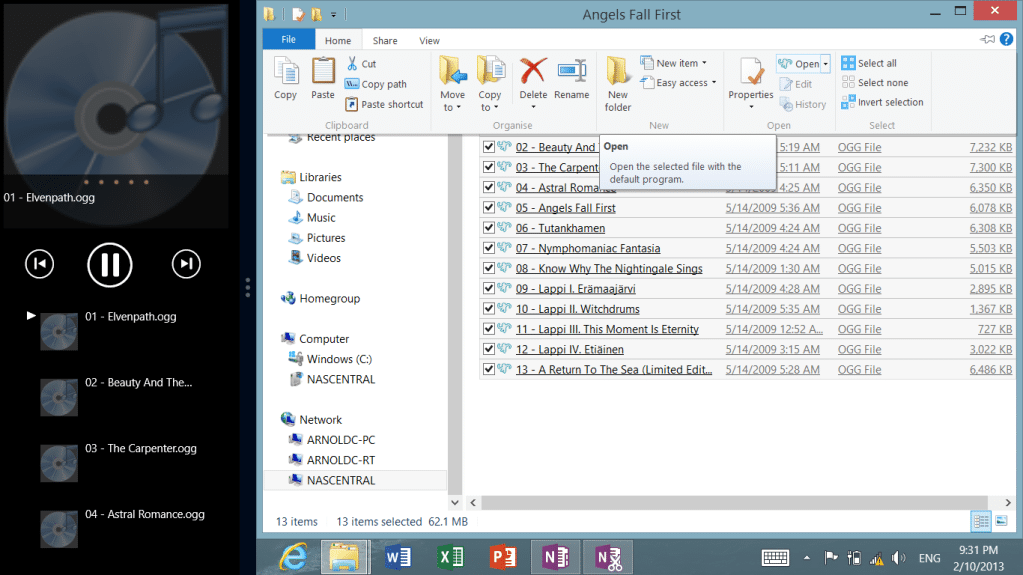Open the Quick Access Toolbar customize arrow
The image size is (1023, 575).
333,14
